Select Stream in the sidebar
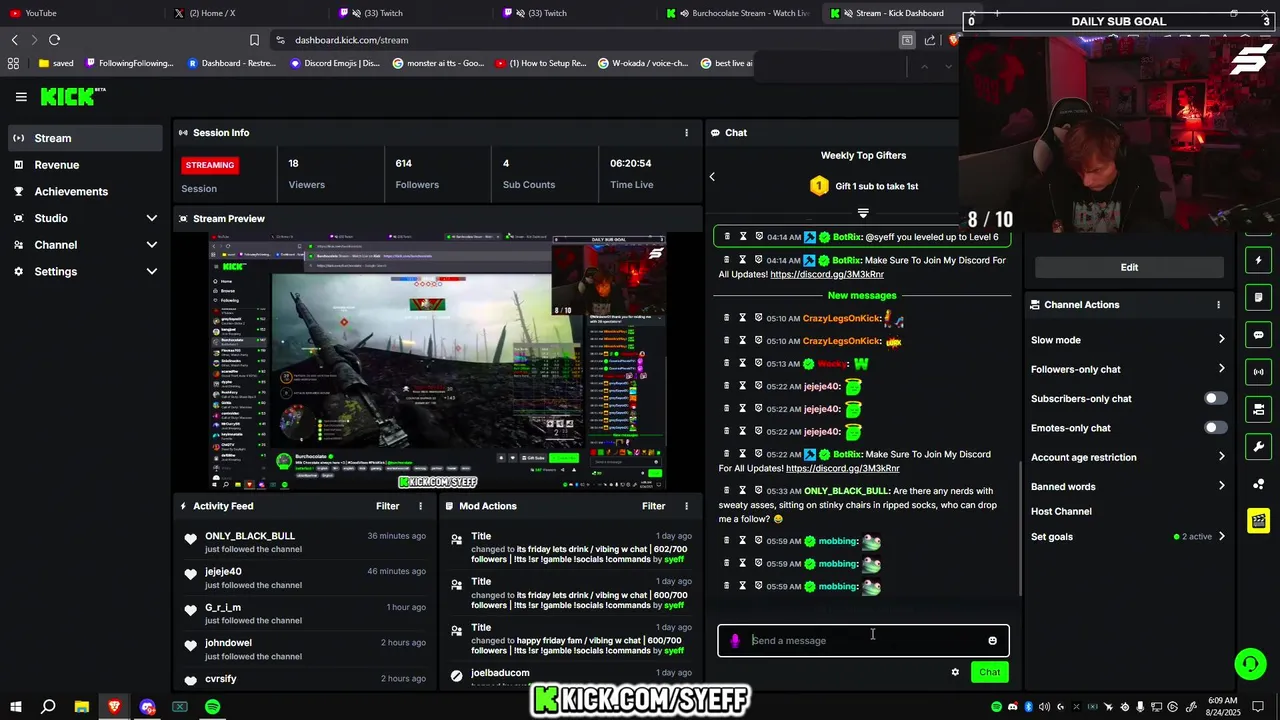1280x720 pixels. click(84, 138)
